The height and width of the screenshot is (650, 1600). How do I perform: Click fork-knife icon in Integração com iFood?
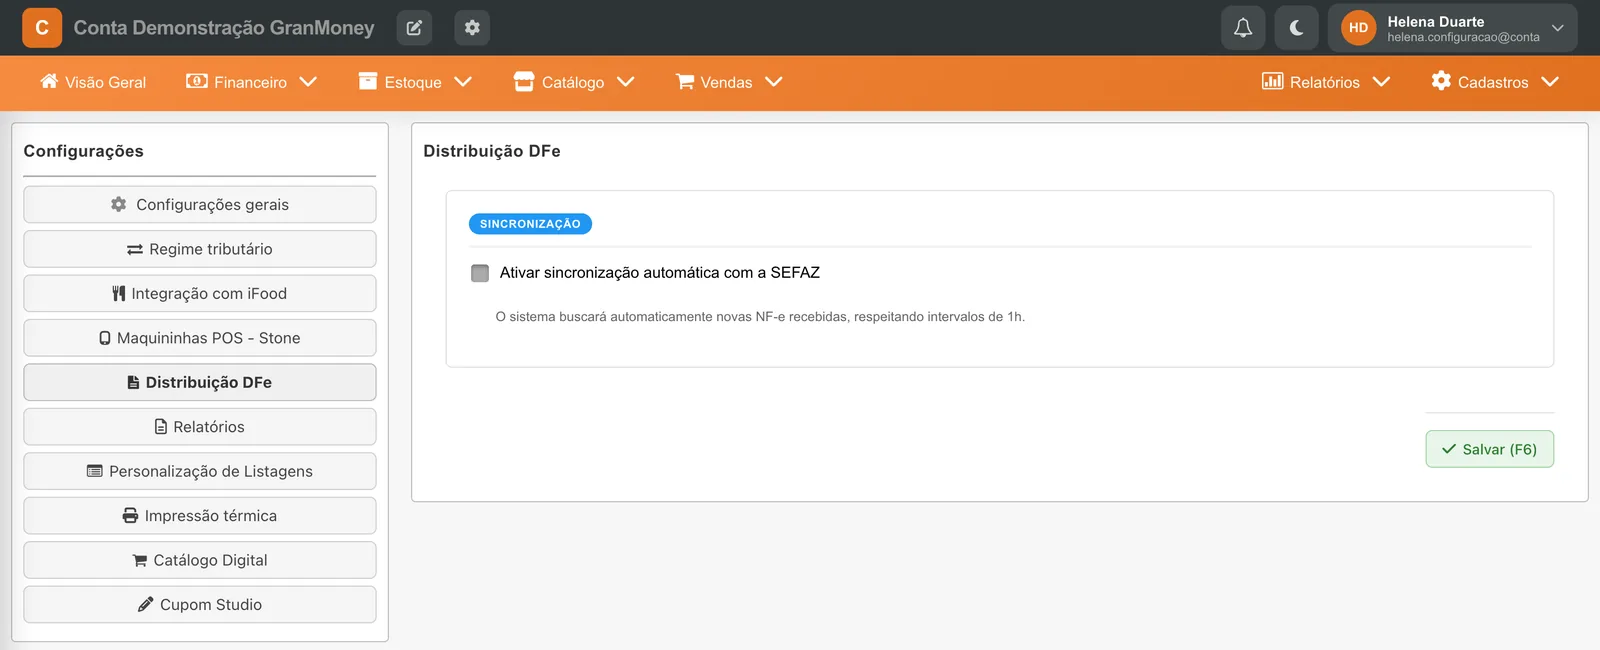coord(119,293)
